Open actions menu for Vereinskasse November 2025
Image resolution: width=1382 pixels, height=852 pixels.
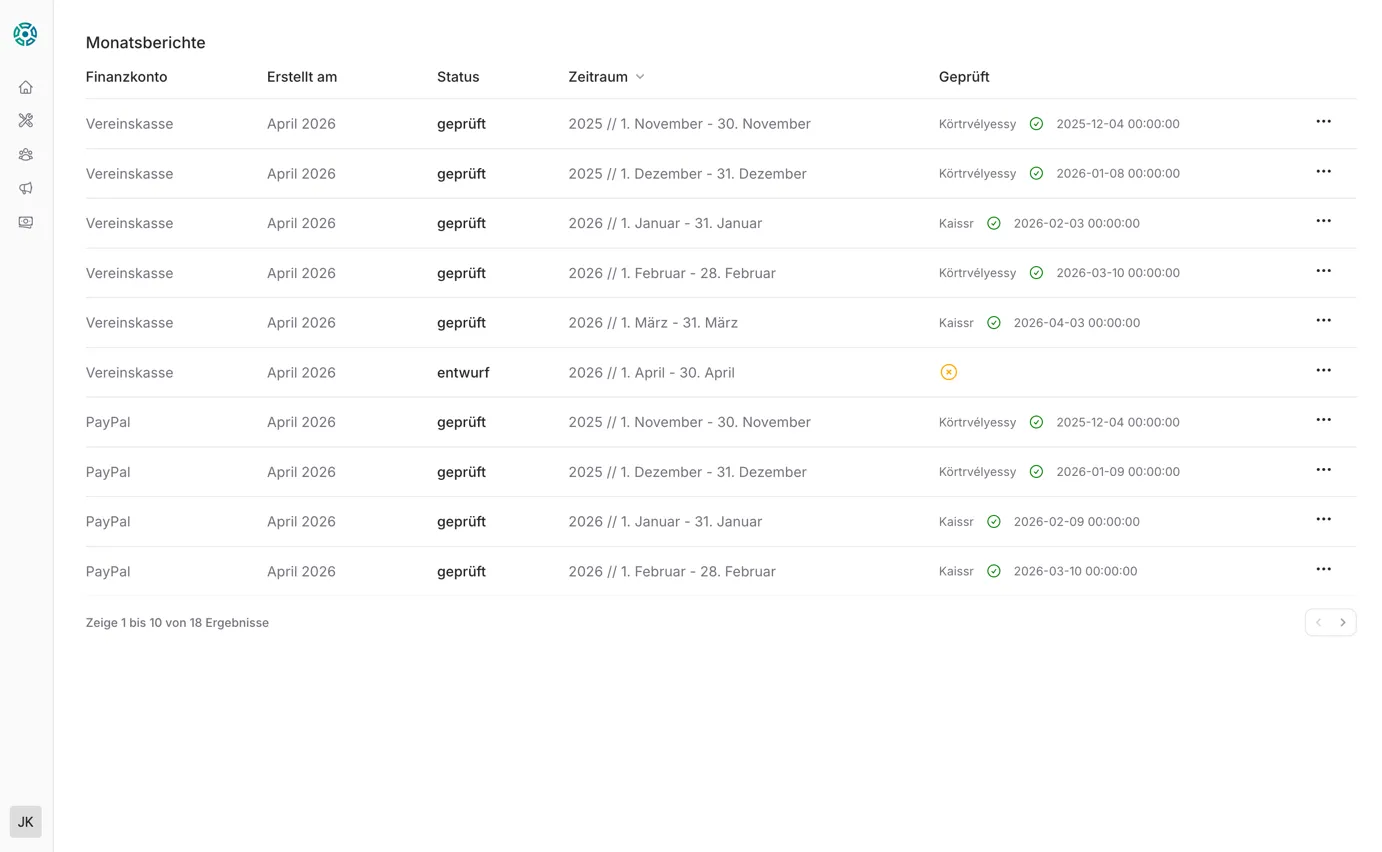click(x=1323, y=122)
